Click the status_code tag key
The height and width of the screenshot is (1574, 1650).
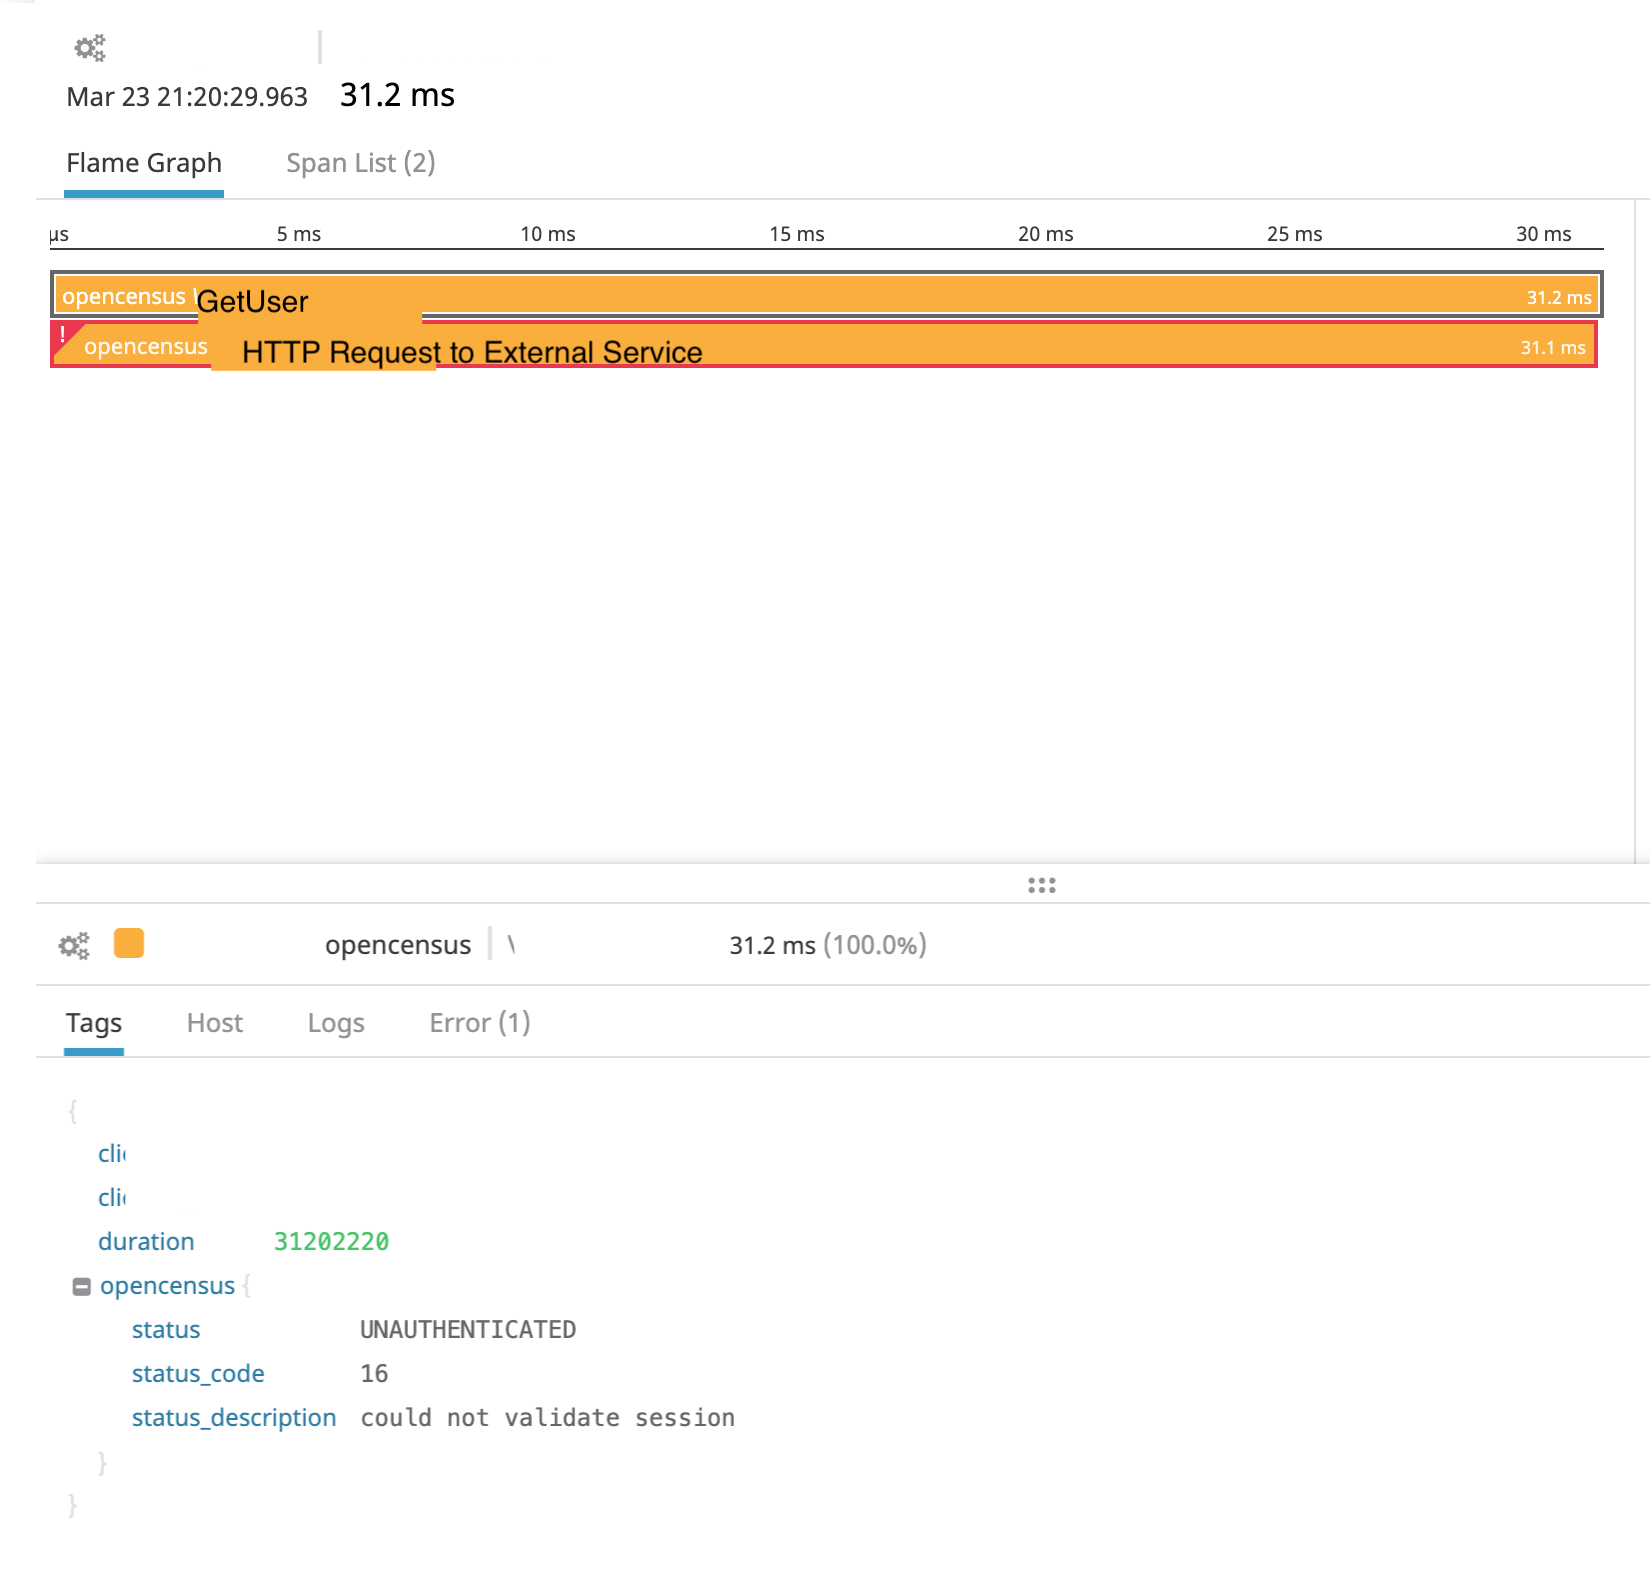[x=198, y=1373]
